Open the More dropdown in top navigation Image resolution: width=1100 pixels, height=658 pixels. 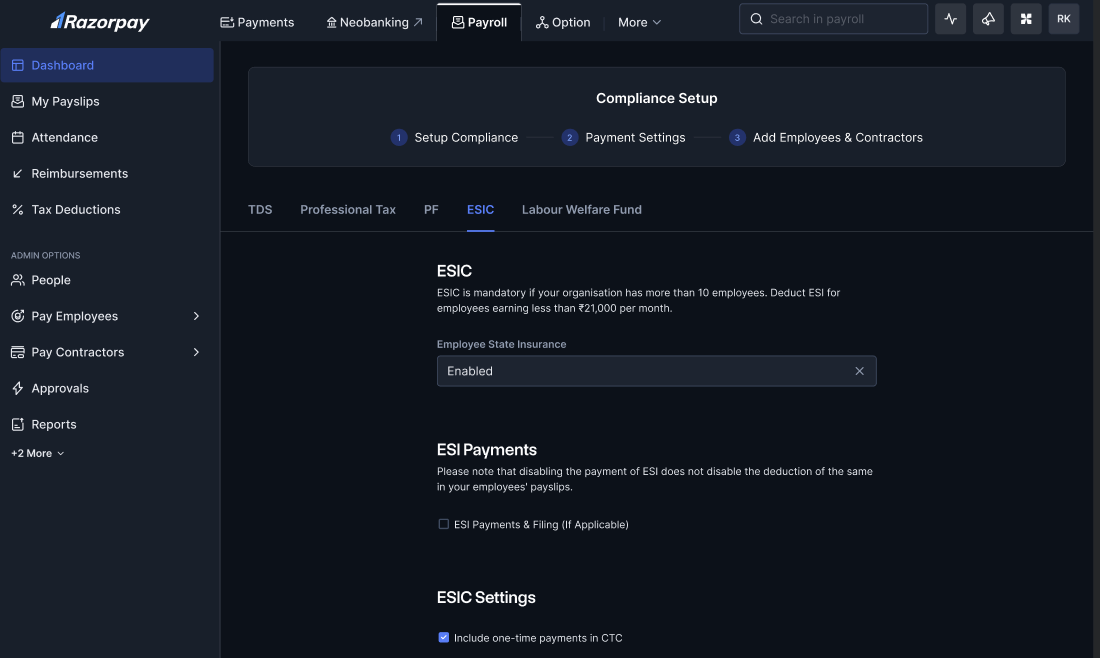pos(639,22)
